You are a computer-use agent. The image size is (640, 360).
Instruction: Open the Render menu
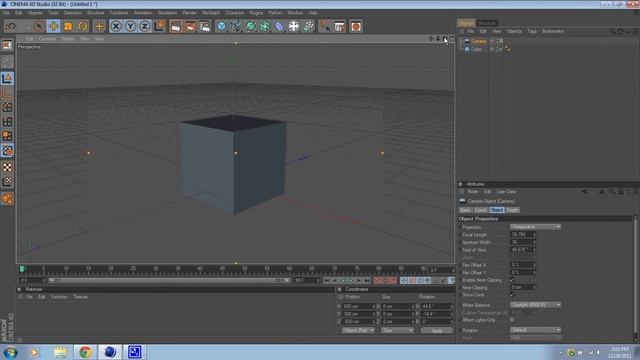tap(189, 13)
